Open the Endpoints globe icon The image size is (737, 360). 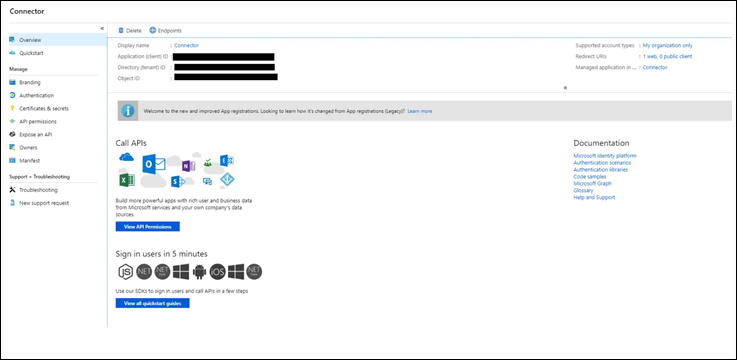tap(152, 31)
